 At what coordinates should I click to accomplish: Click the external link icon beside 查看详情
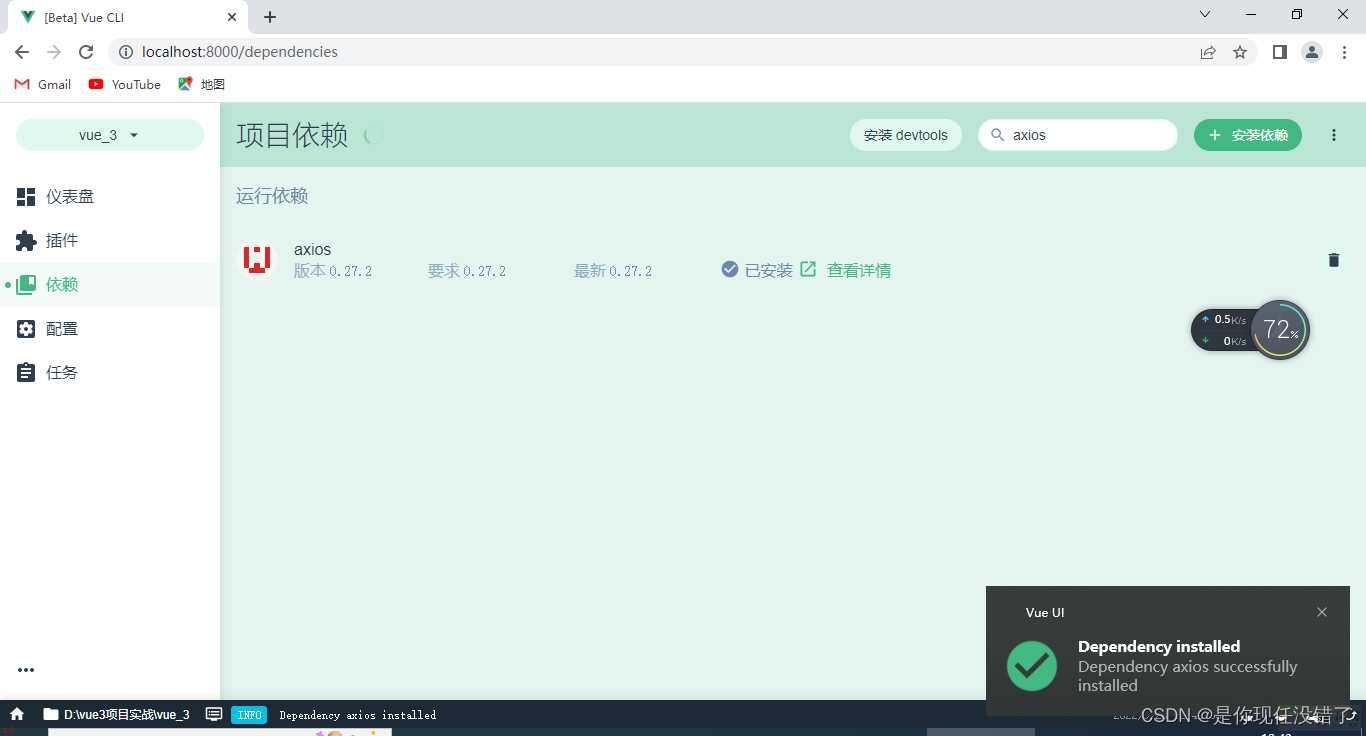click(x=808, y=269)
